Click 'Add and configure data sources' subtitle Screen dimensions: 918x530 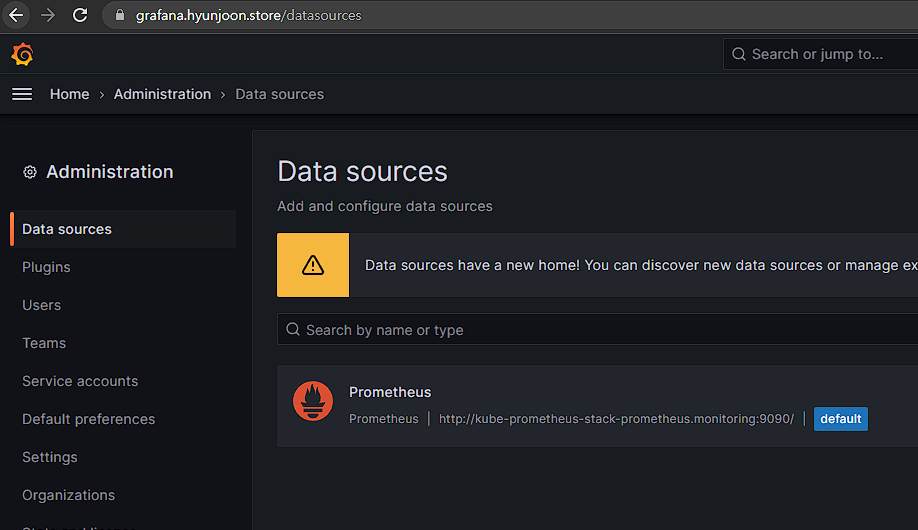385,206
